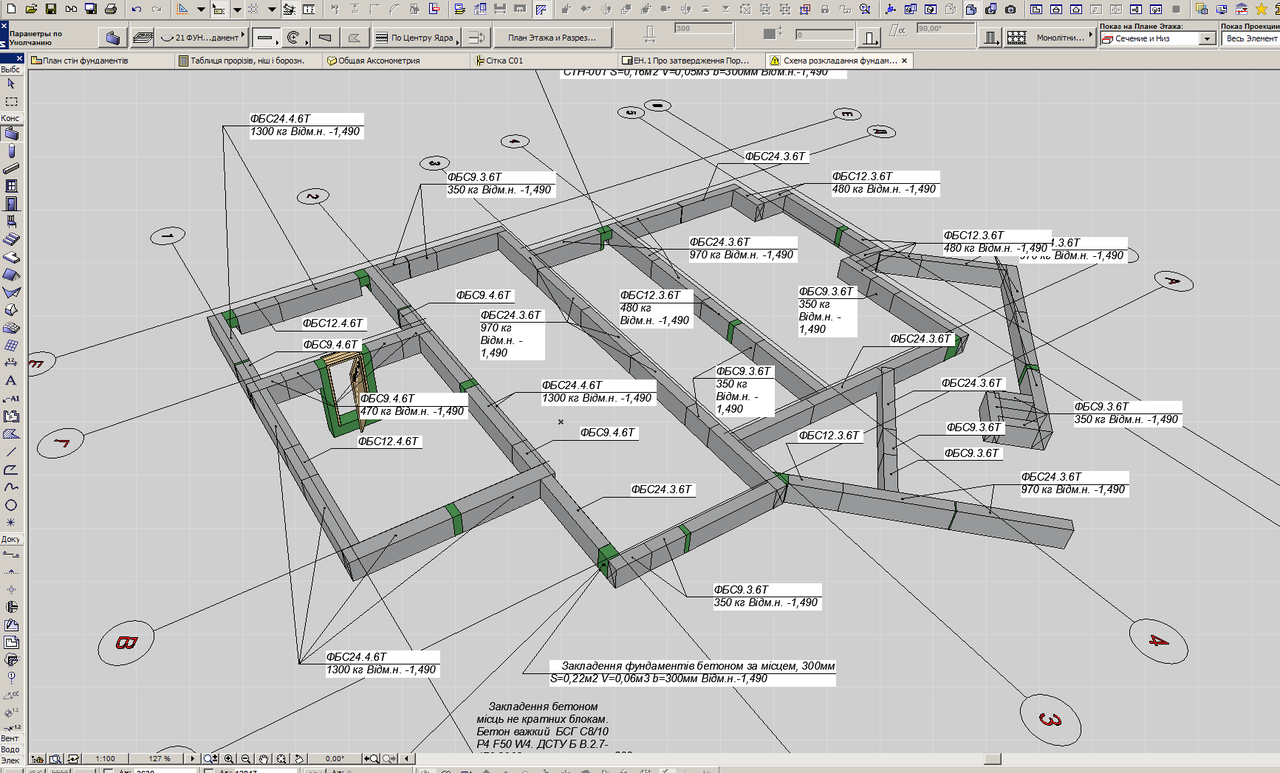Switch to the 'Общая Аксонометрия' tab

click(395, 60)
